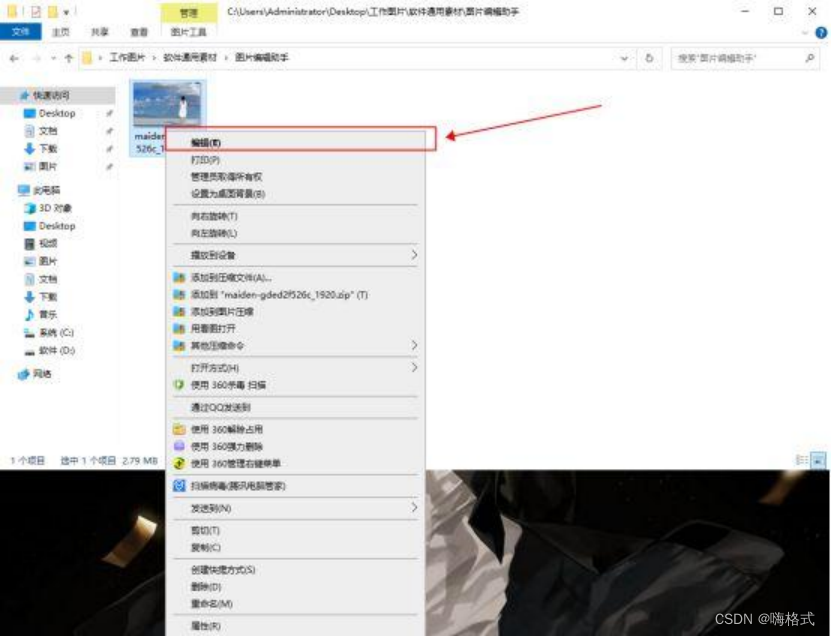Viewport: 831px width, 636px height.
Task: Click the 360强力删除 purple icon
Action: [179, 446]
